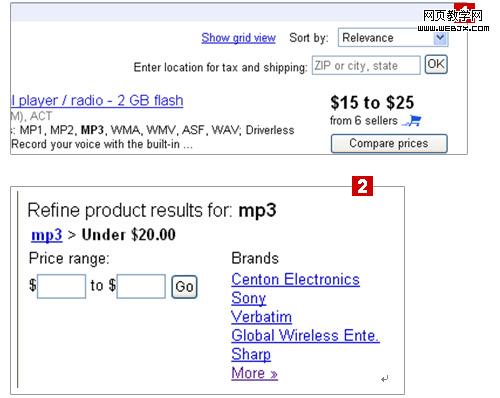Click the red number 2 marker

[x=362, y=186]
